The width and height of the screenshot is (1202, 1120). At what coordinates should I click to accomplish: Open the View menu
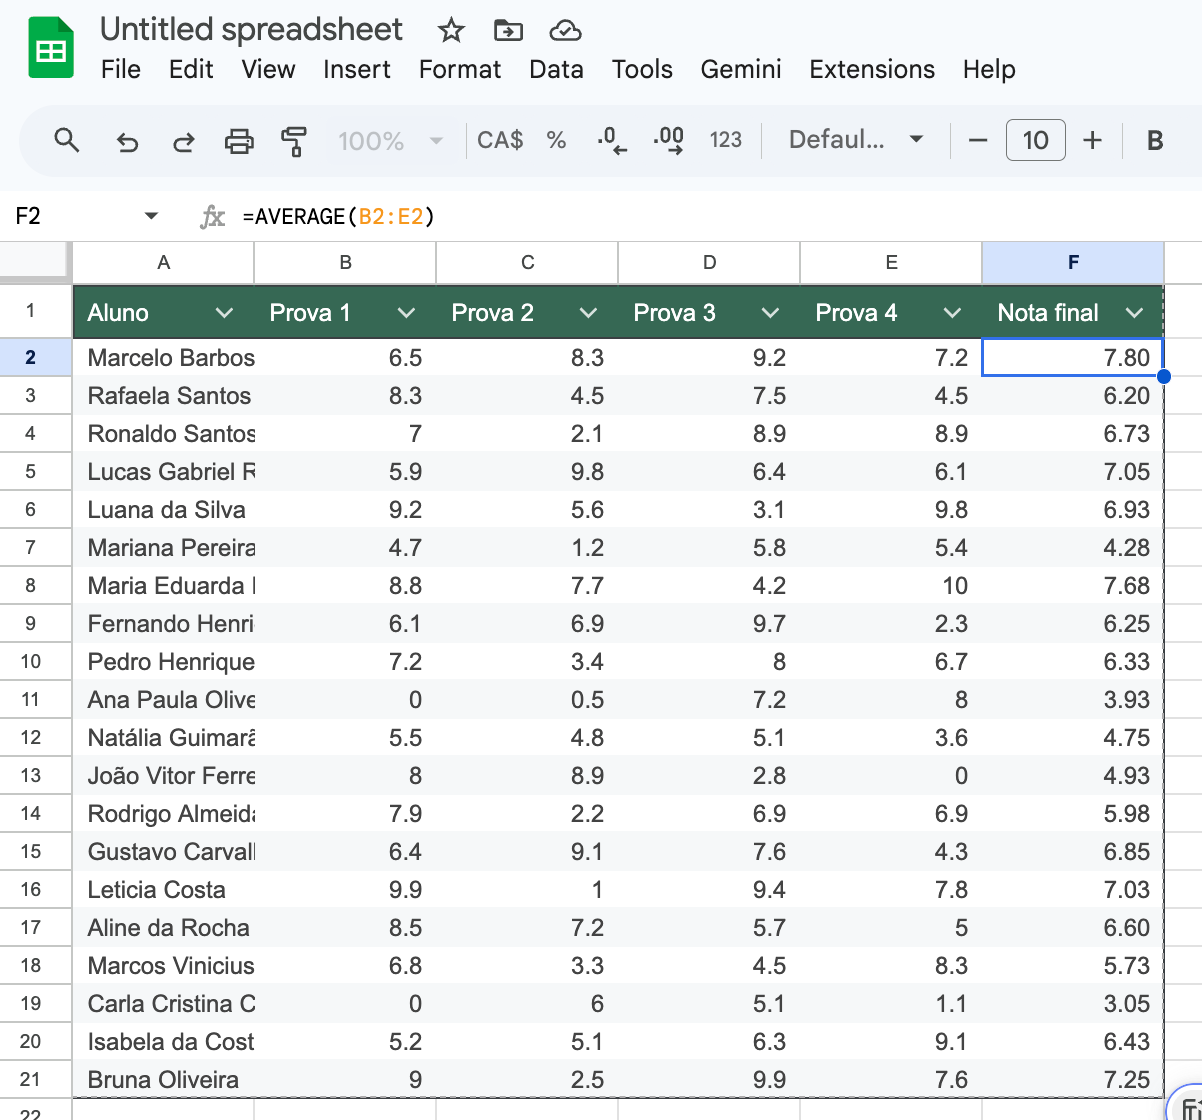point(268,69)
